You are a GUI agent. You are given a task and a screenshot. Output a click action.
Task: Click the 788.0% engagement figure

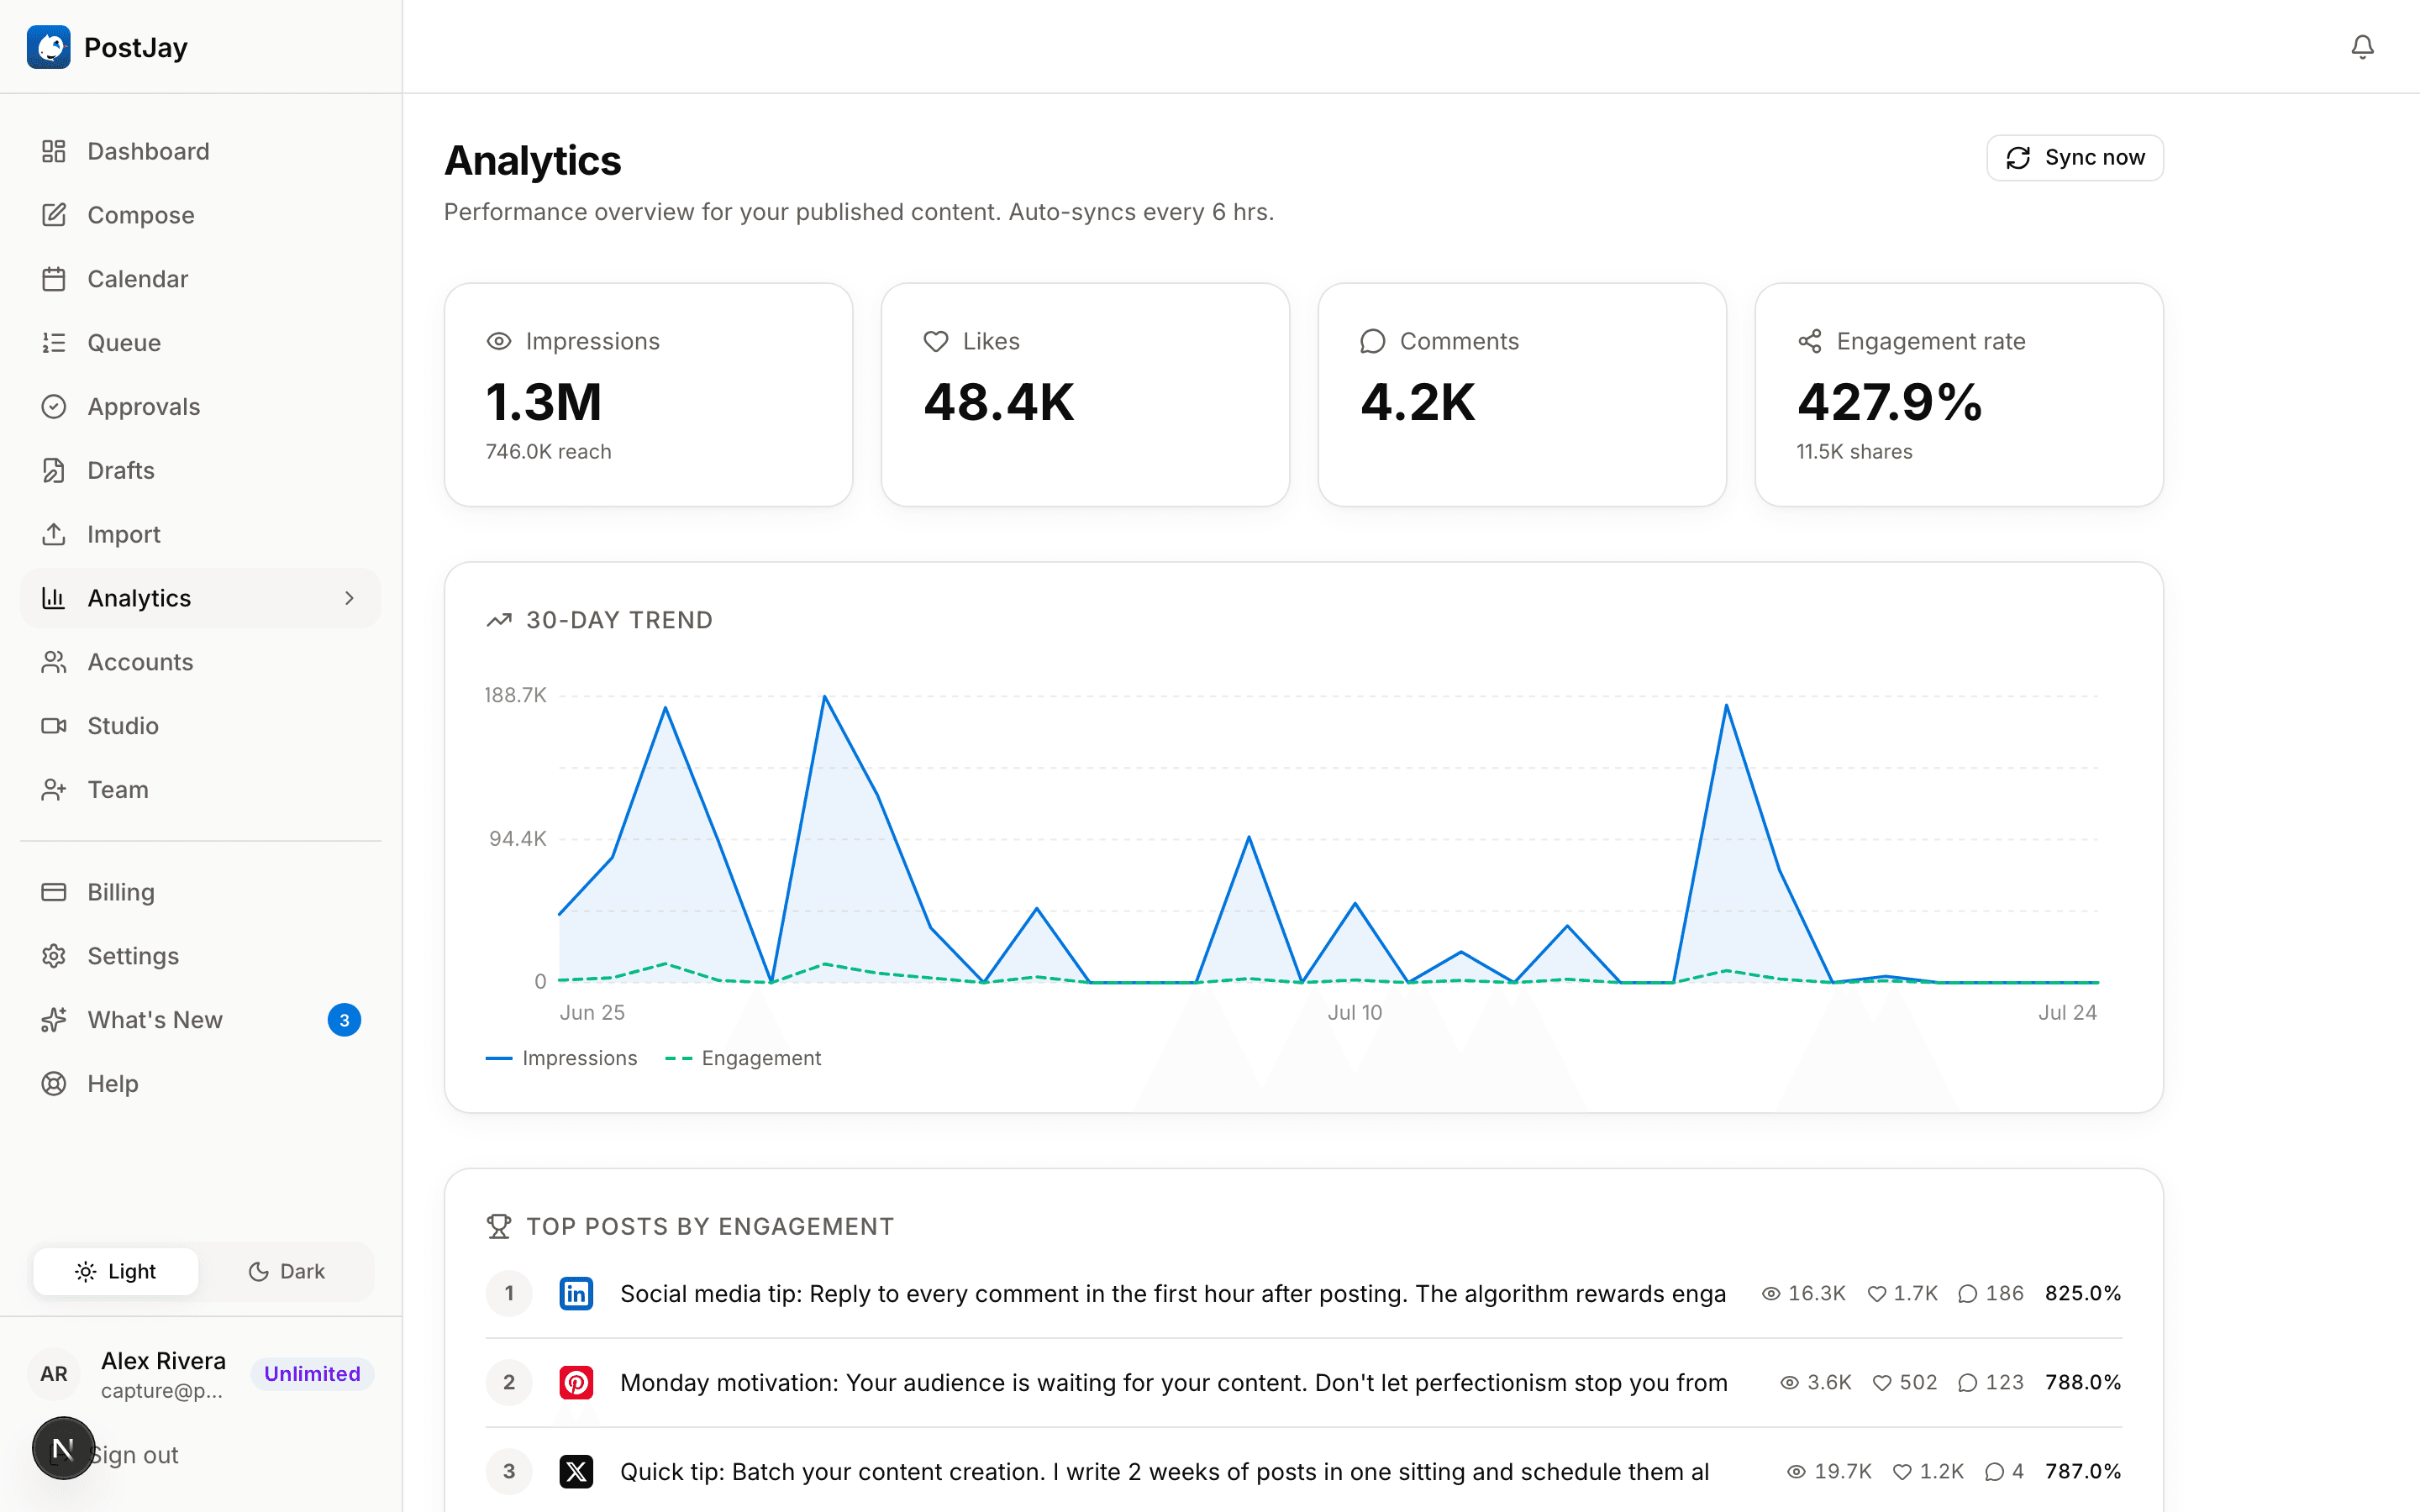pos(2083,1382)
